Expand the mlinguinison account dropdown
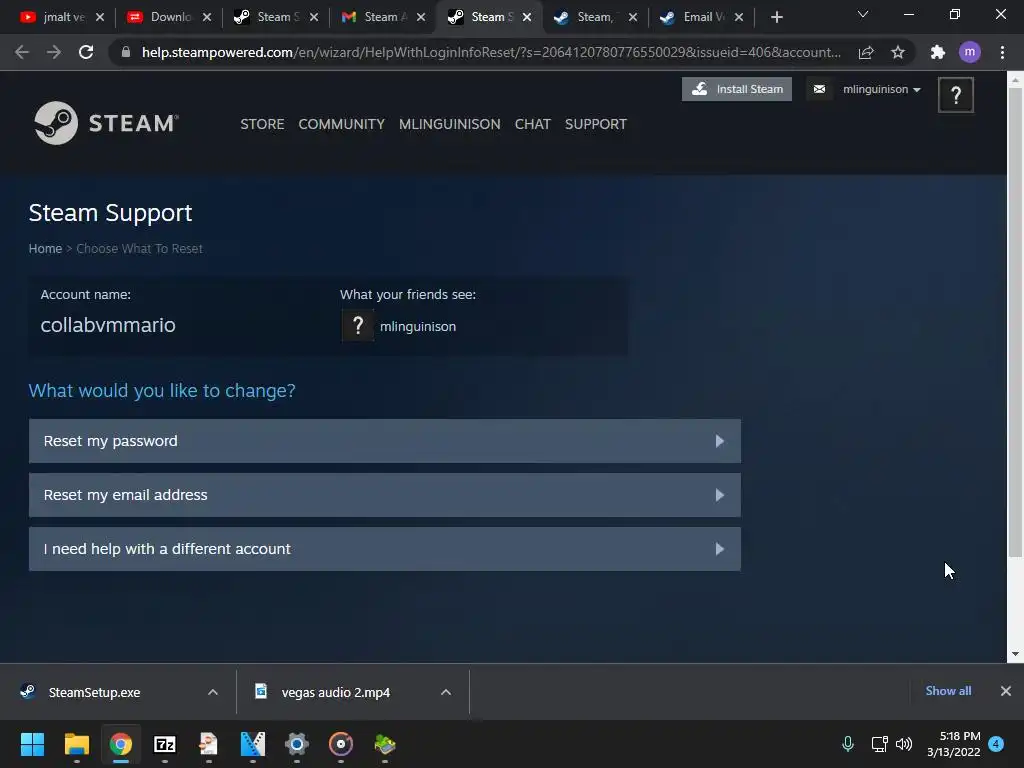 882,89
